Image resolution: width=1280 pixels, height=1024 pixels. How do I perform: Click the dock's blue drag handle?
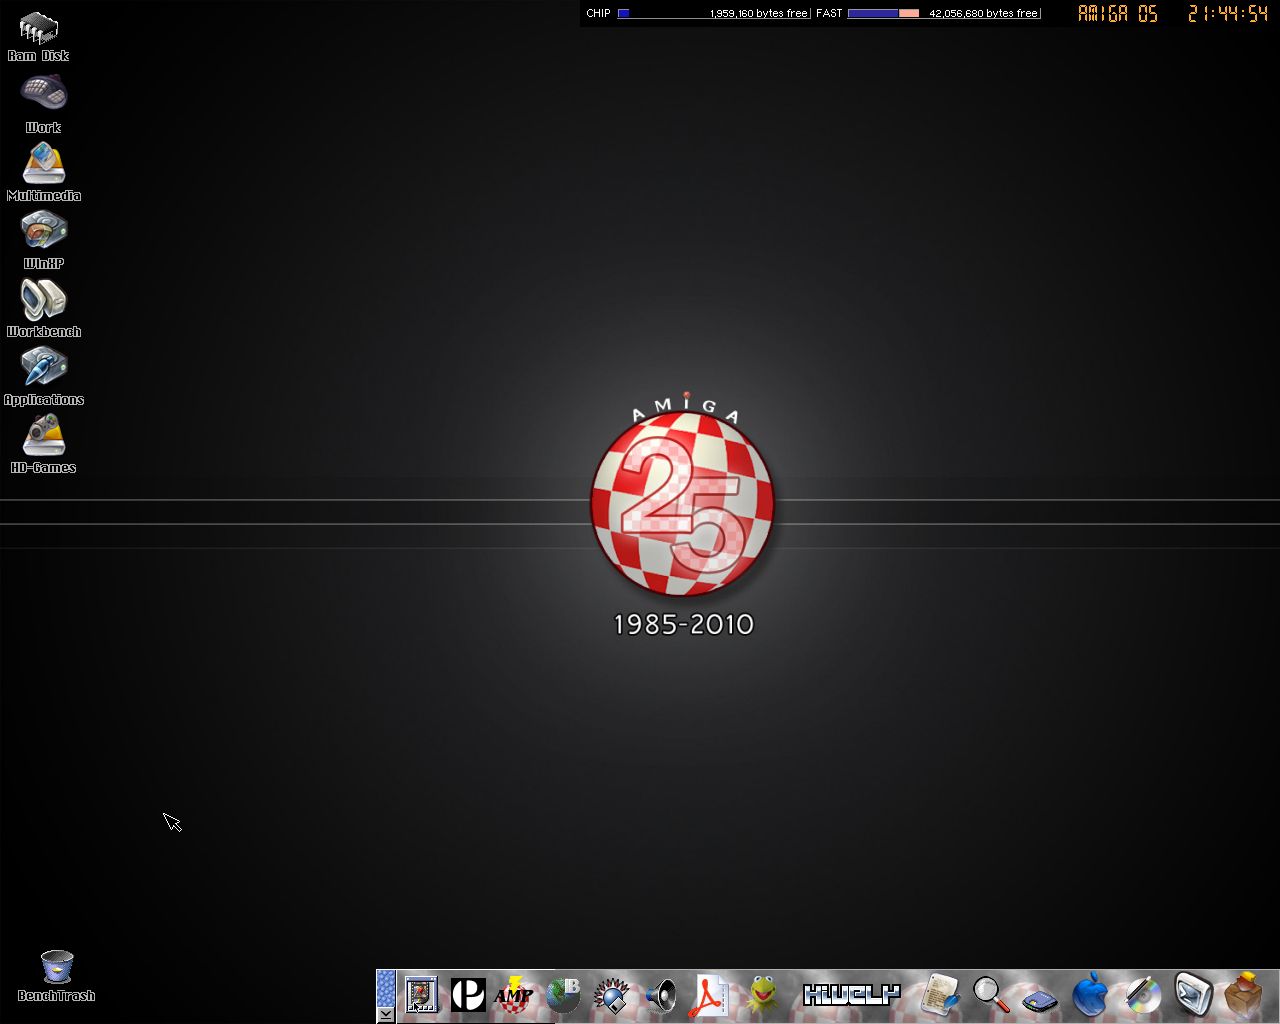[x=386, y=988]
